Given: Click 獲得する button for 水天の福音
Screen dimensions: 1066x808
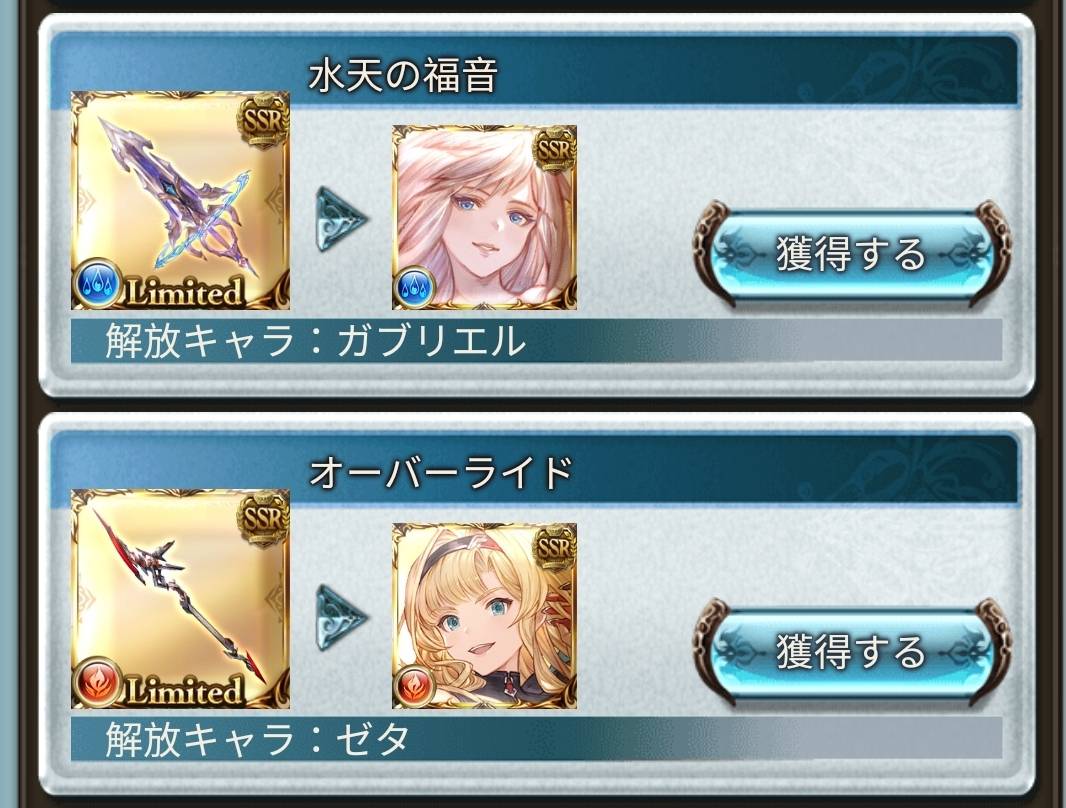Looking at the screenshot, I should tap(851, 253).
